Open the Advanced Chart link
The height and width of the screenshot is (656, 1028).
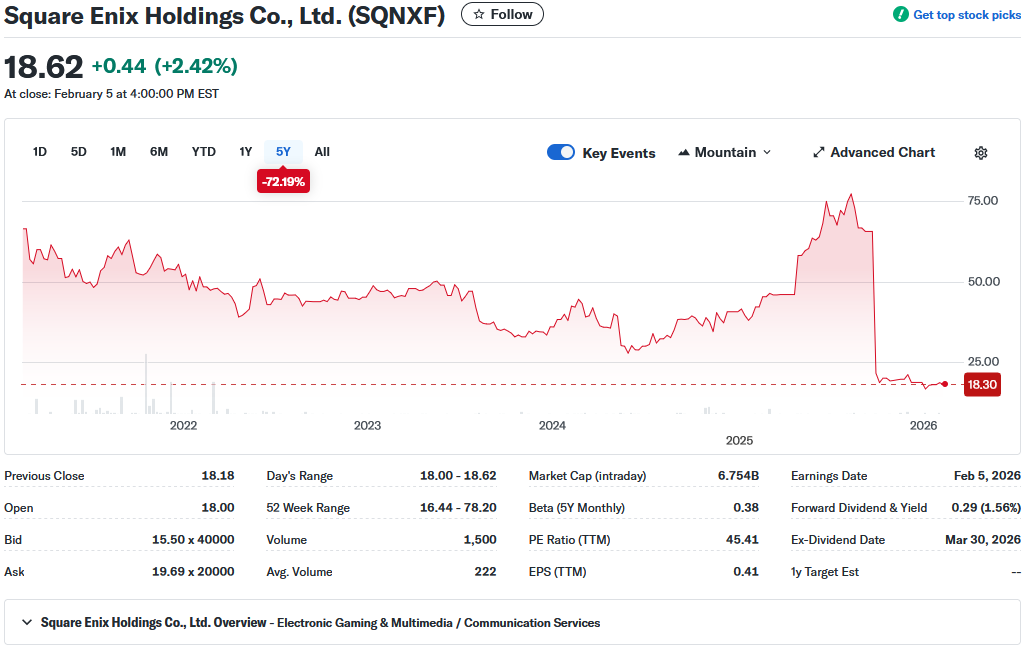tap(882, 153)
